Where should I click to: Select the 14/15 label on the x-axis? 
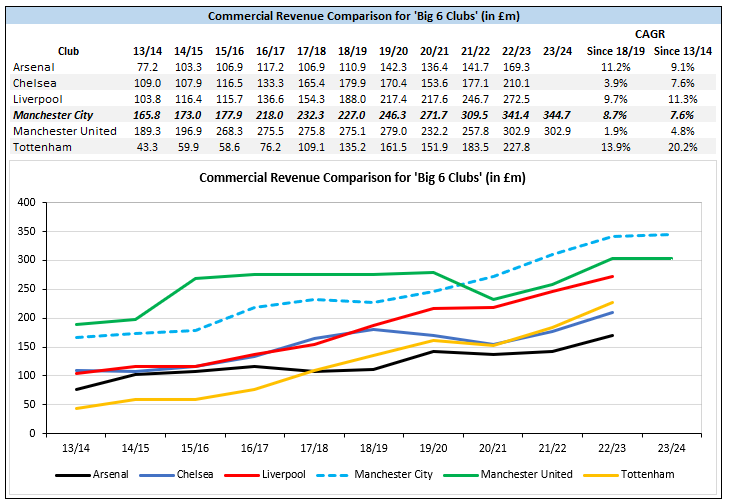point(135,448)
